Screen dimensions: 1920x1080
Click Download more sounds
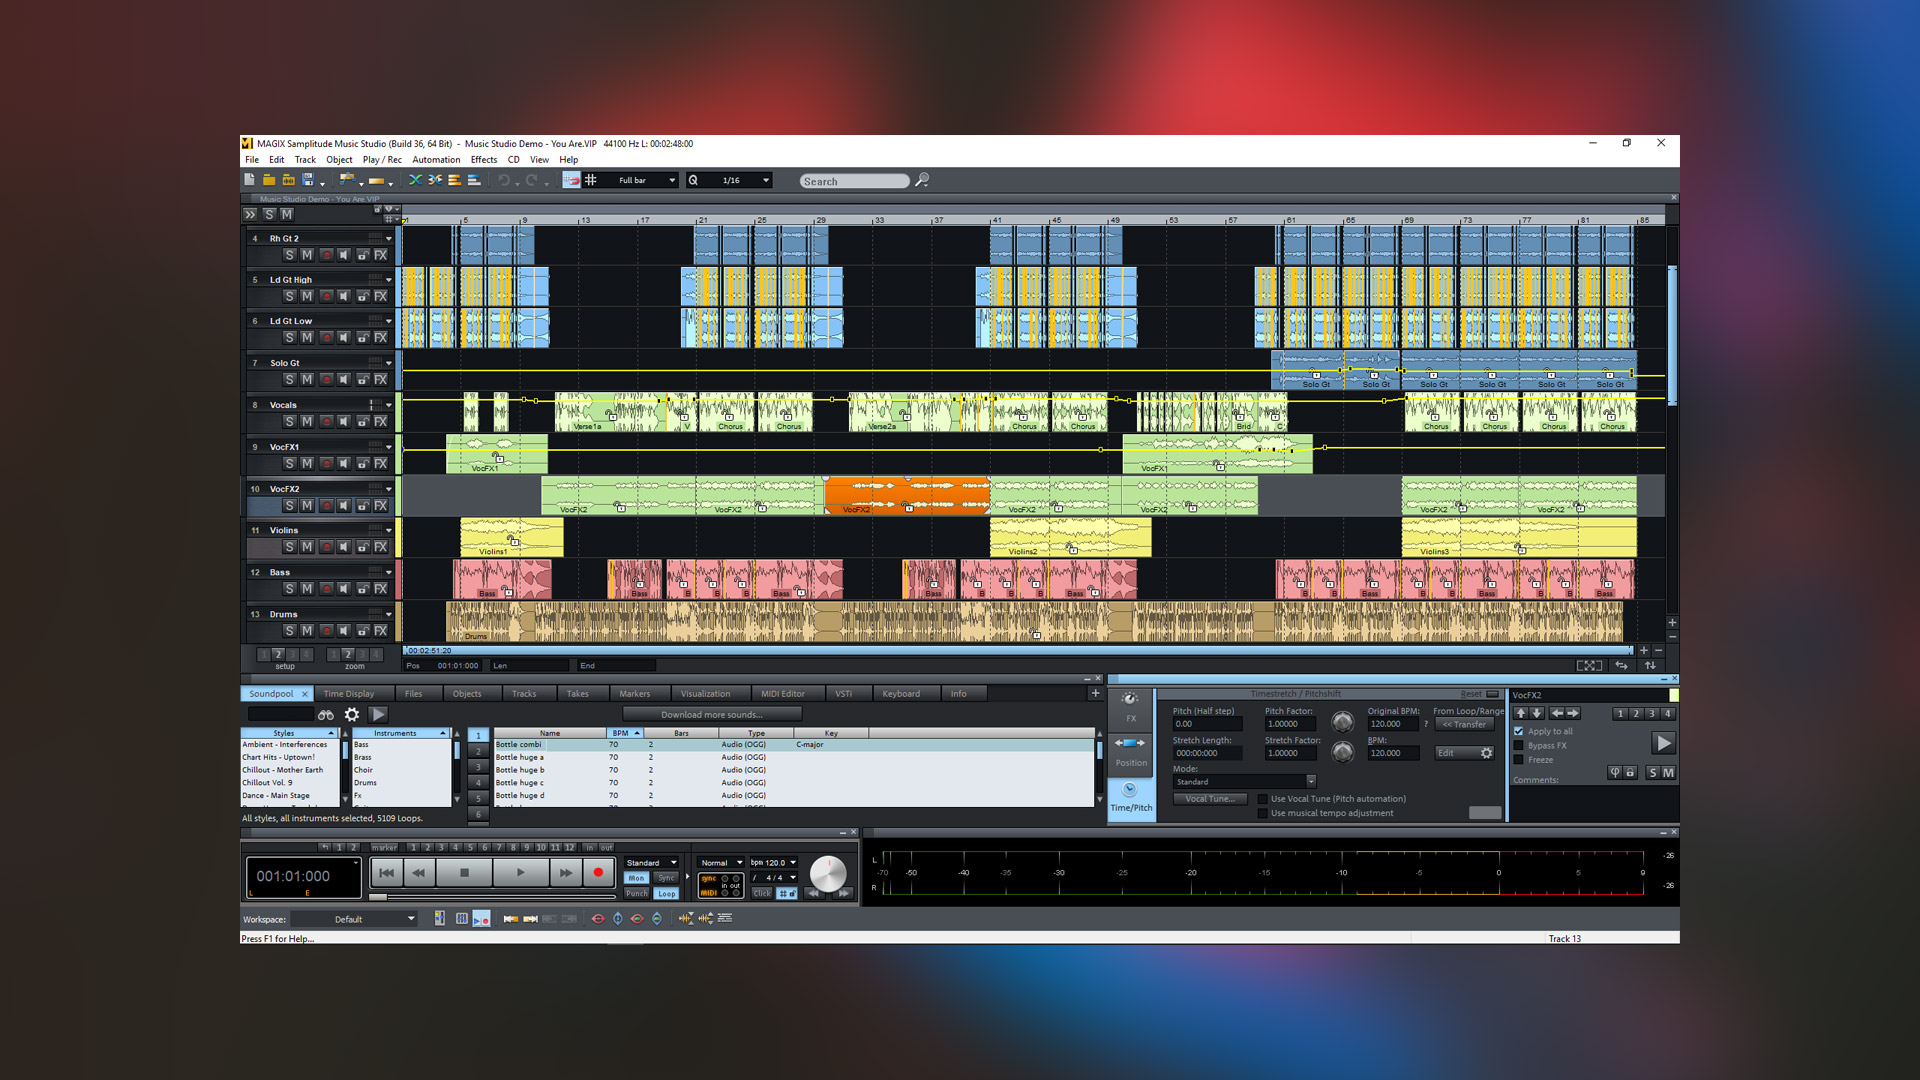pyautogui.click(x=711, y=713)
